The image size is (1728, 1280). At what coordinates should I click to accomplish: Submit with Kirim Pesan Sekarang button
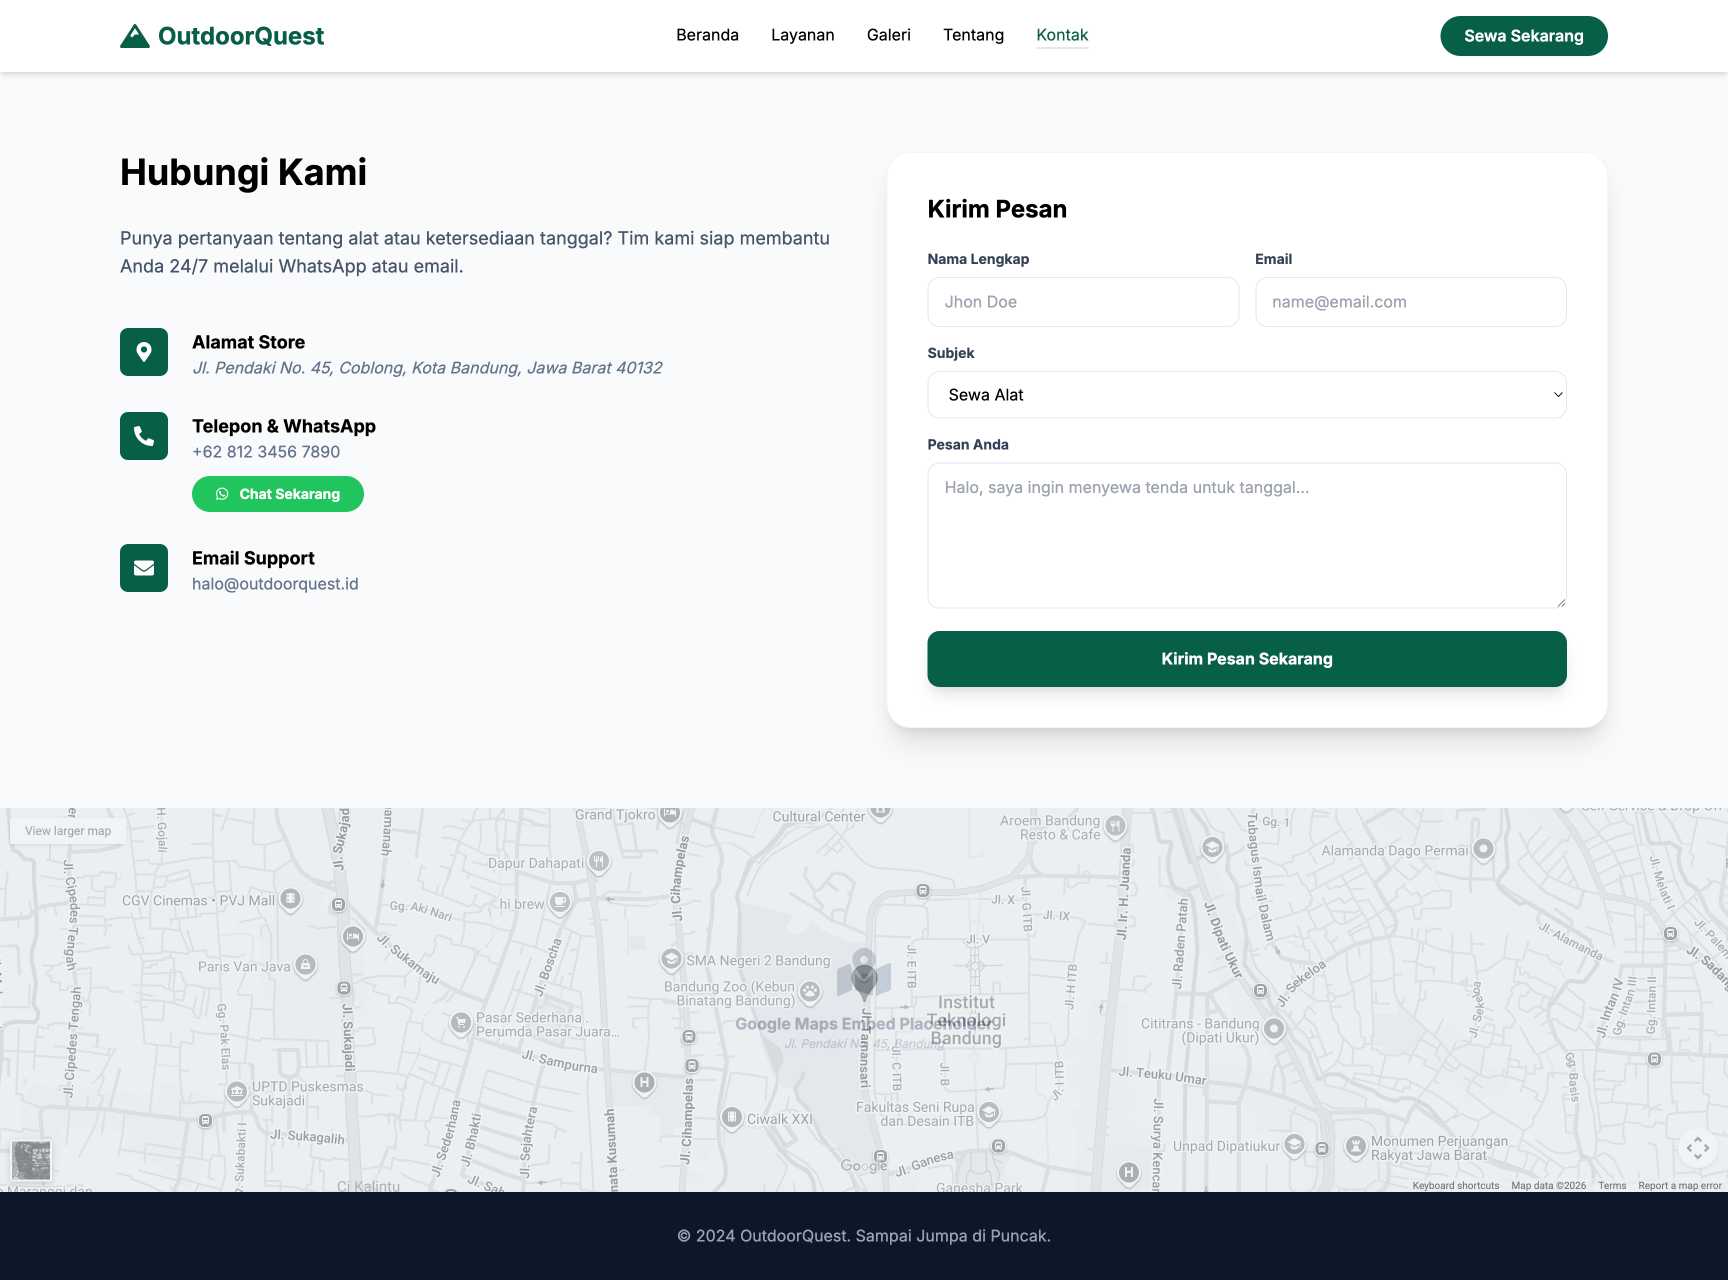[x=1246, y=659]
